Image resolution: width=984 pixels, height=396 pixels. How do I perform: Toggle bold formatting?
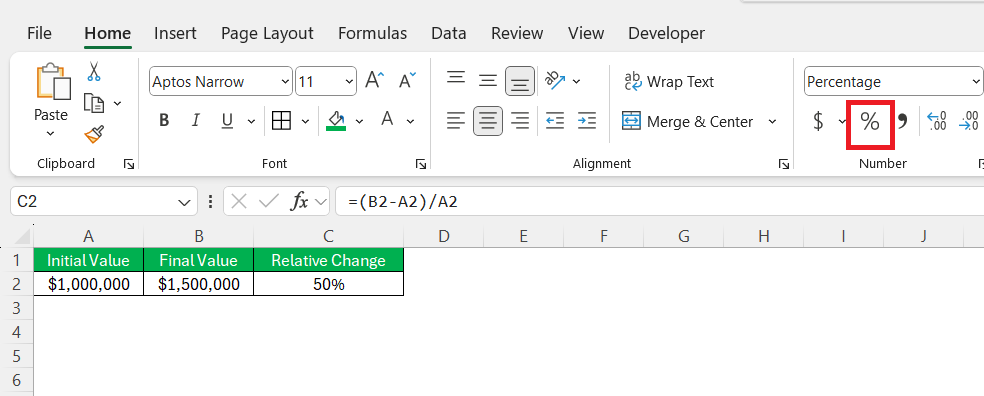point(164,120)
